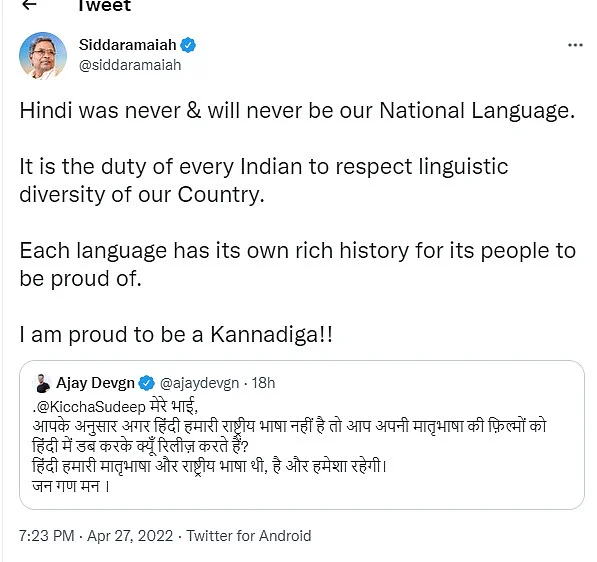Image resolution: width=597 pixels, height=562 pixels.
Task: Click the 18h timestamp on quoted tweet
Action: tap(263, 383)
